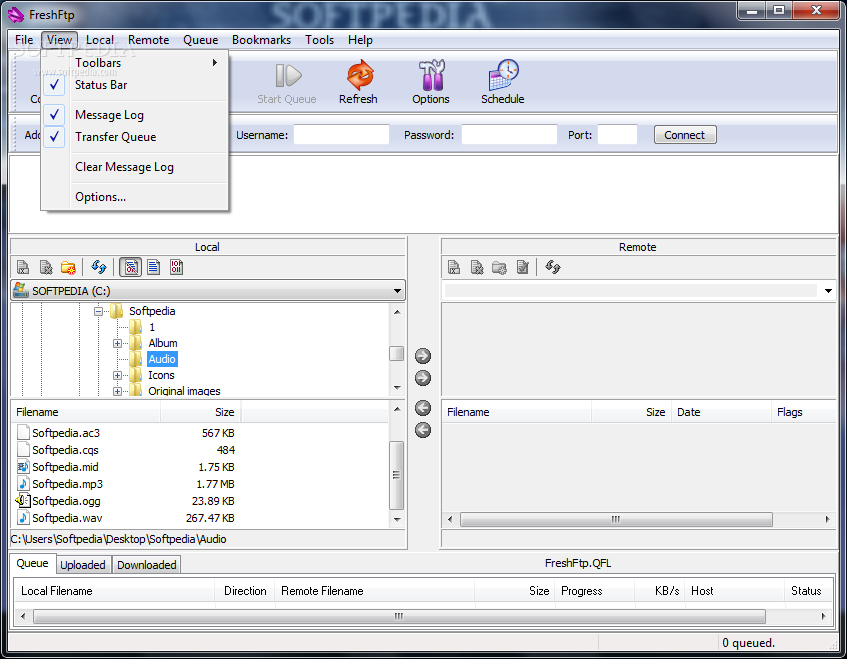Open the SOFTPEDIA (C:) drive dropdown
This screenshot has height=659, width=847.
point(397,291)
